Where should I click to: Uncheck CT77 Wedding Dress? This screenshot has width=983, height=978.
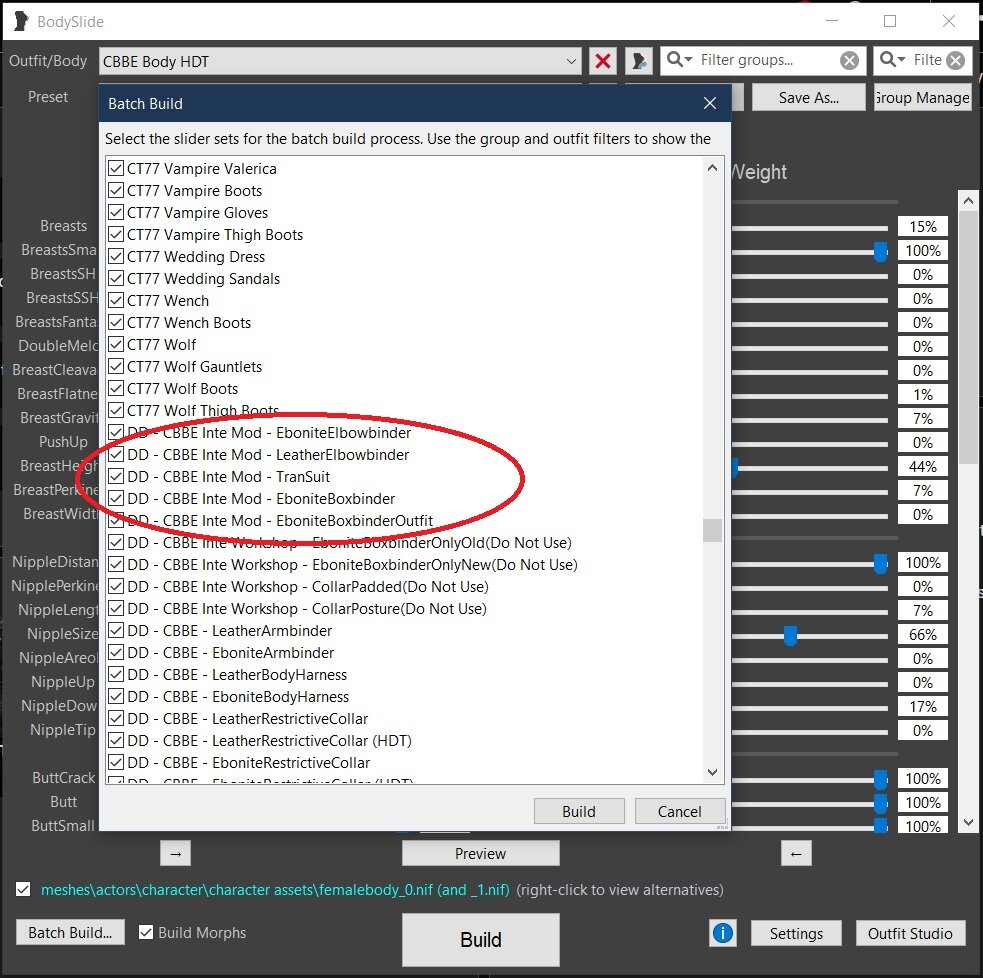pyautogui.click(x=116, y=256)
